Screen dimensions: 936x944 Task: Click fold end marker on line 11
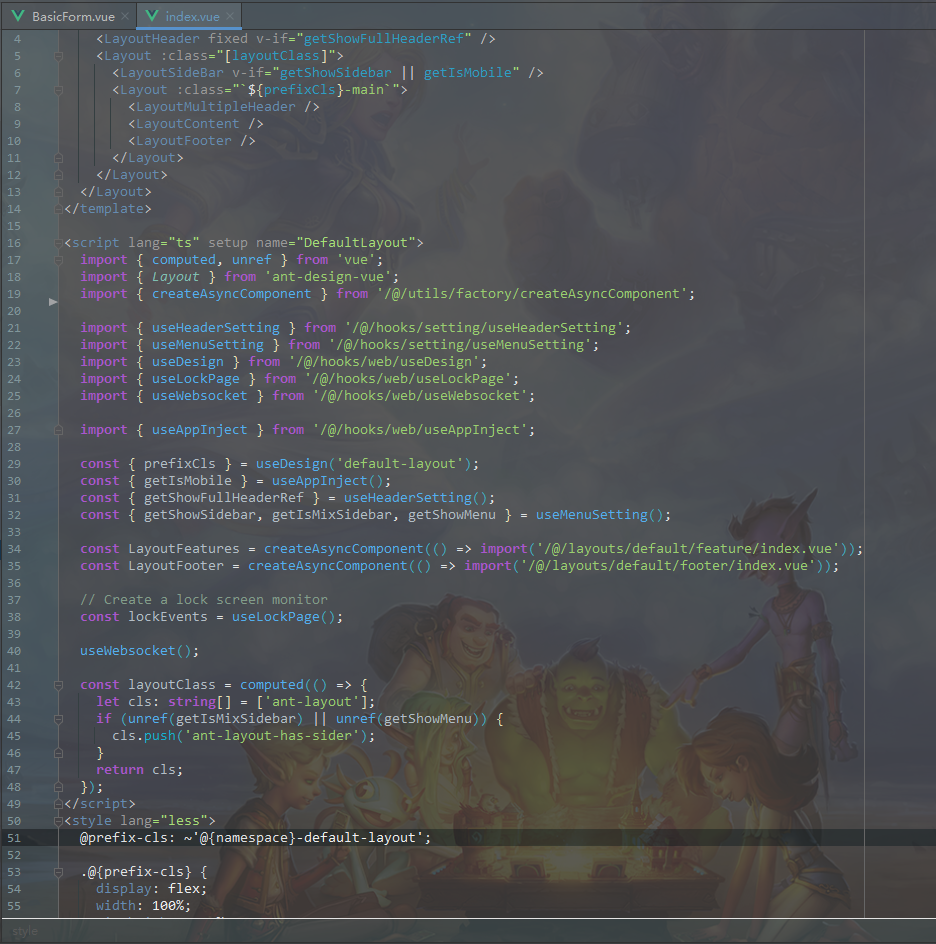(x=58, y=158)
